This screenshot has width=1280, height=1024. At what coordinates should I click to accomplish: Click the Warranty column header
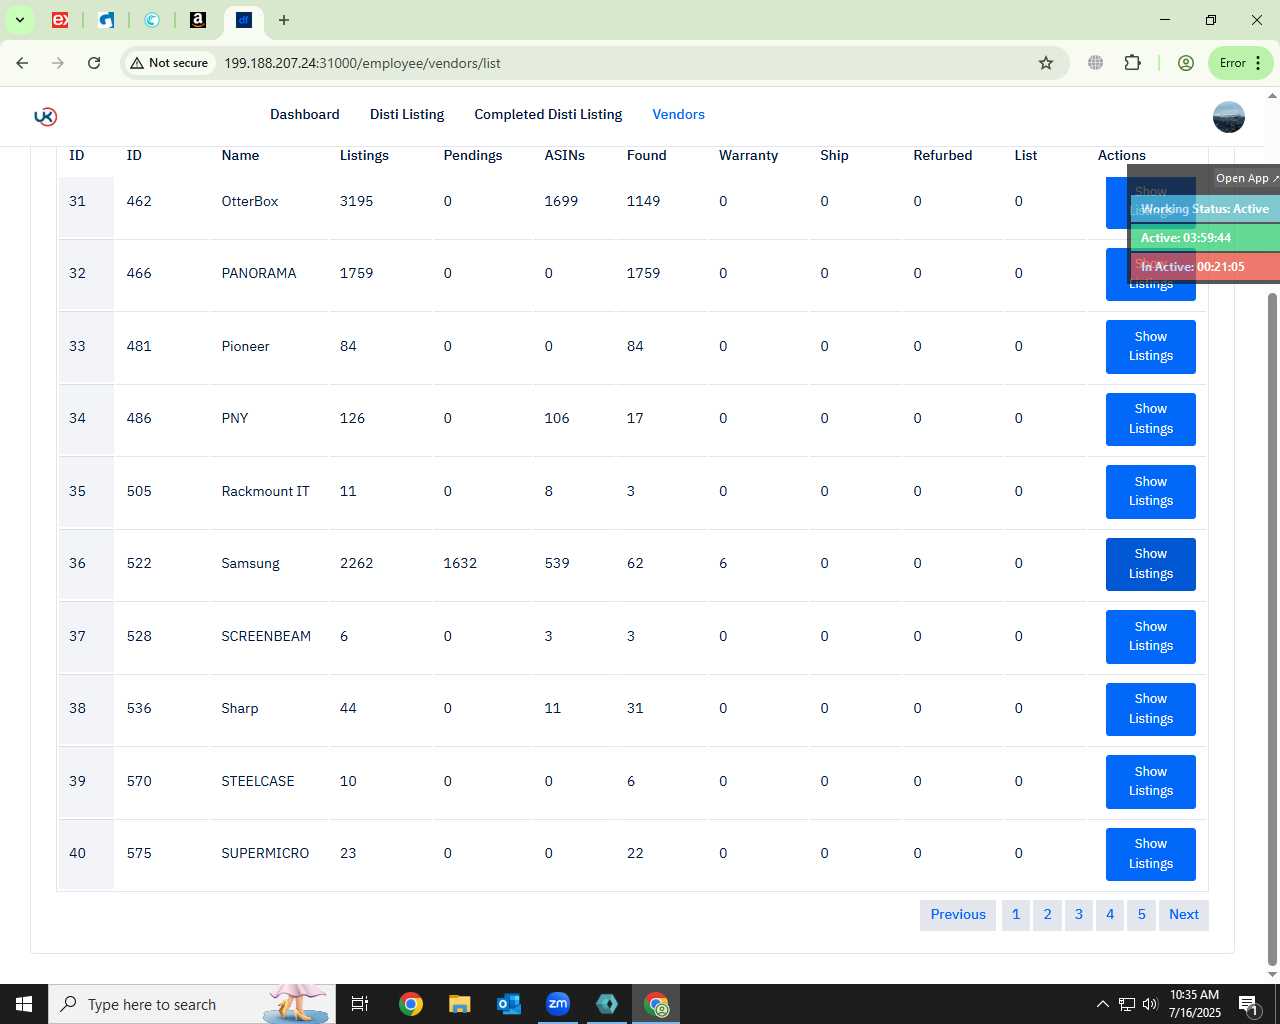748,155
